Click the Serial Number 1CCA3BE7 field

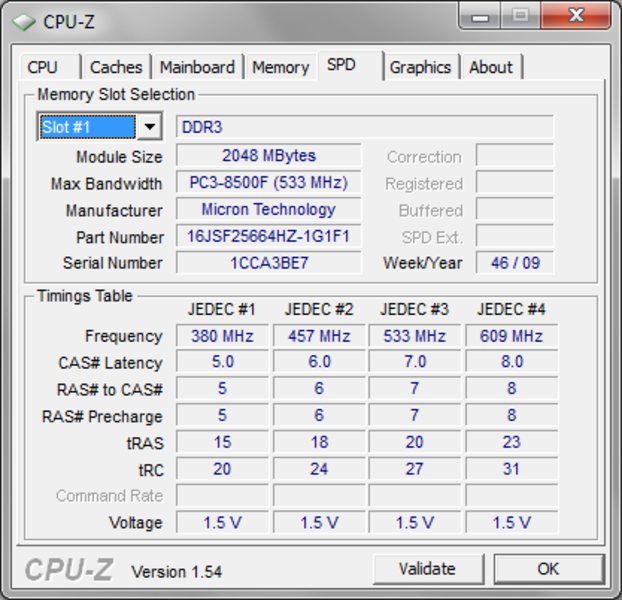pyautogui.click(x=268, y=263)
